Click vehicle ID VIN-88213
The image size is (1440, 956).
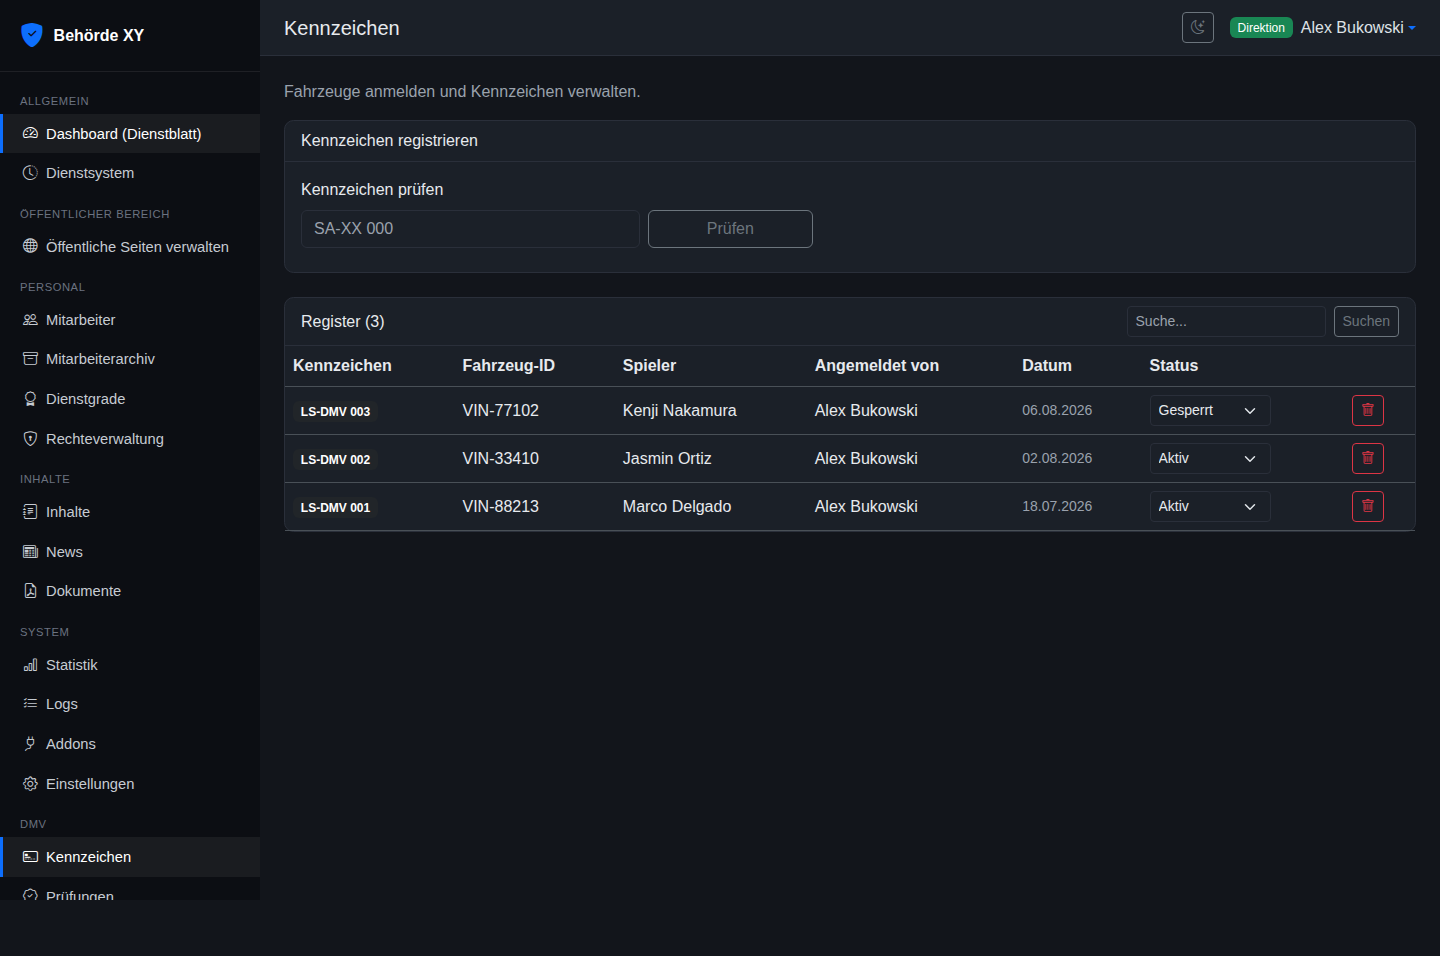(x=501, y=507)
